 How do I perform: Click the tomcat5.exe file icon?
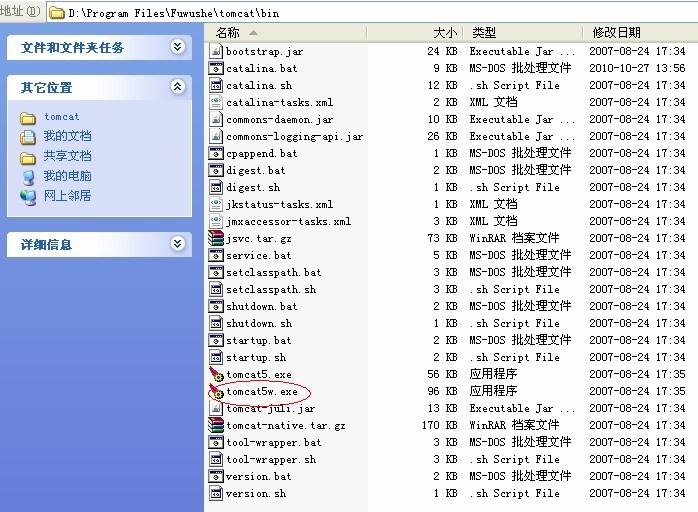[x=216, y=375]
